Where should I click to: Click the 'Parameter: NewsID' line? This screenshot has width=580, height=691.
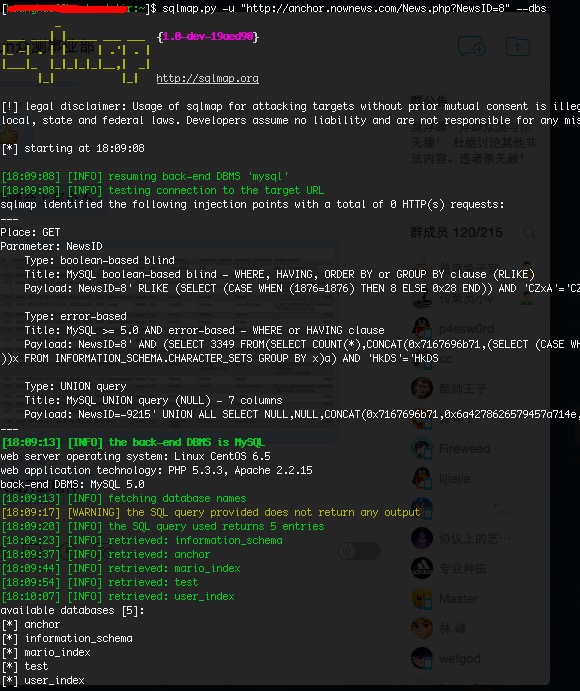click(51, 246)
